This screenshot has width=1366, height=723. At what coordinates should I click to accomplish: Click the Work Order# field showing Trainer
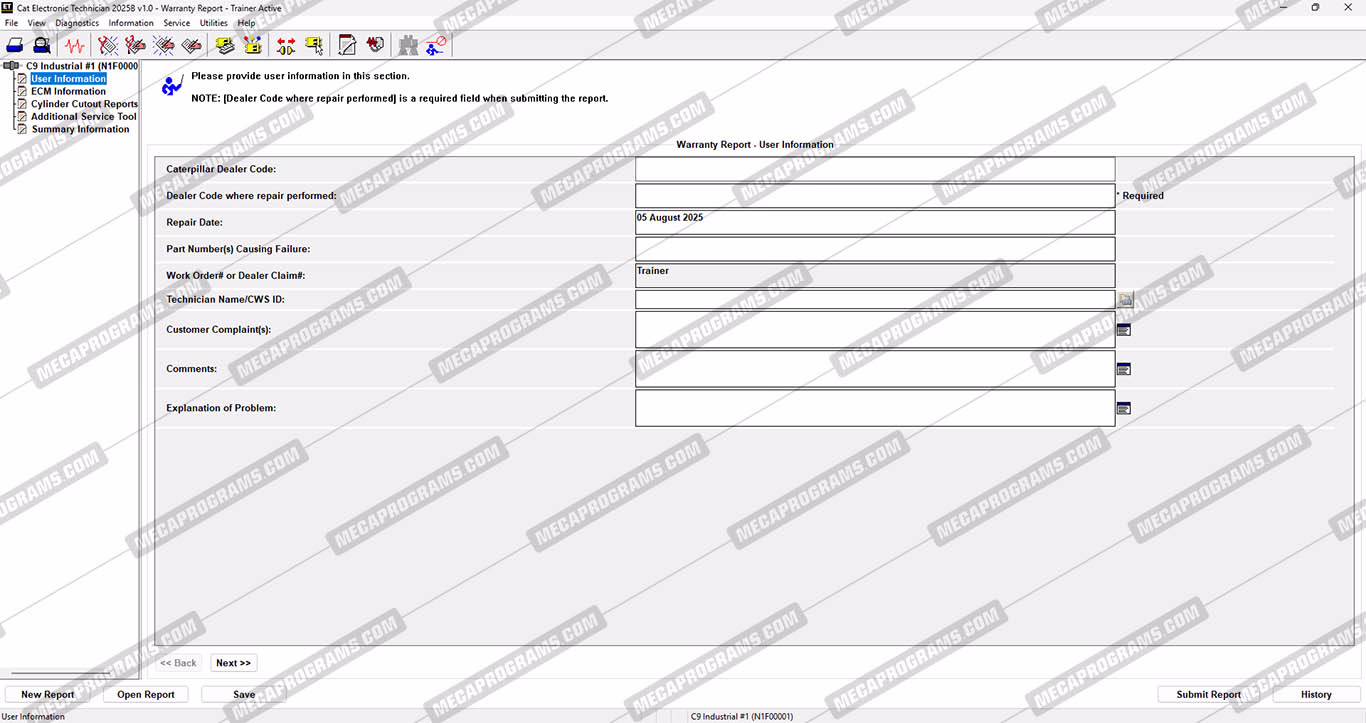click(x=875, y=275)
